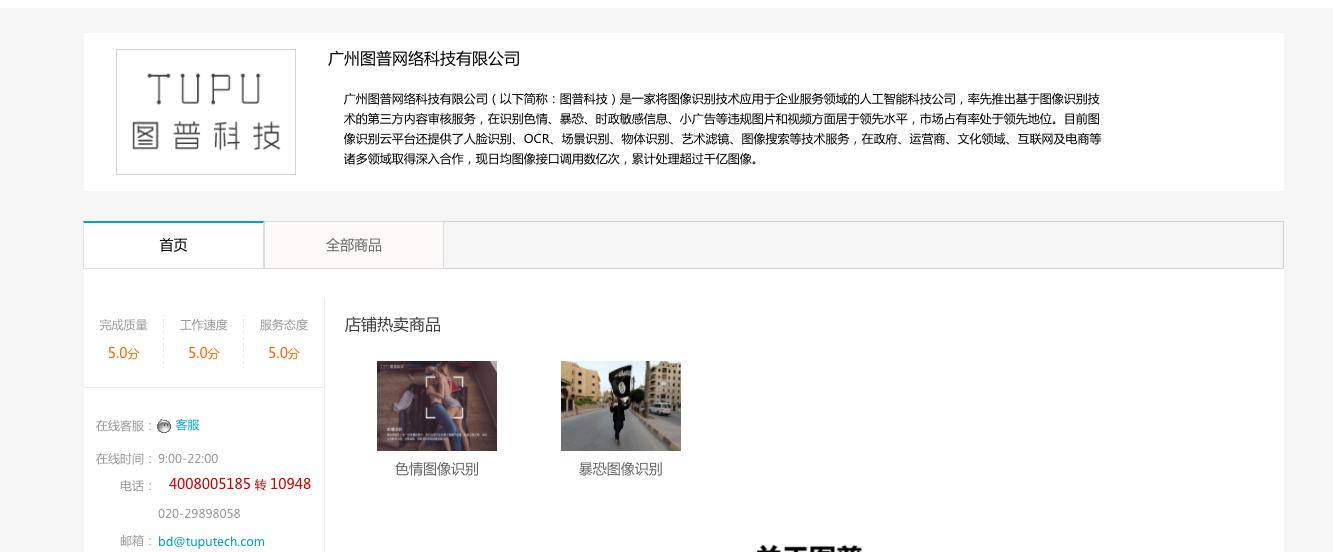Click the TUPU 图普科技 company logo
This screenshot has height=552, width=1333.
(206, 112)
